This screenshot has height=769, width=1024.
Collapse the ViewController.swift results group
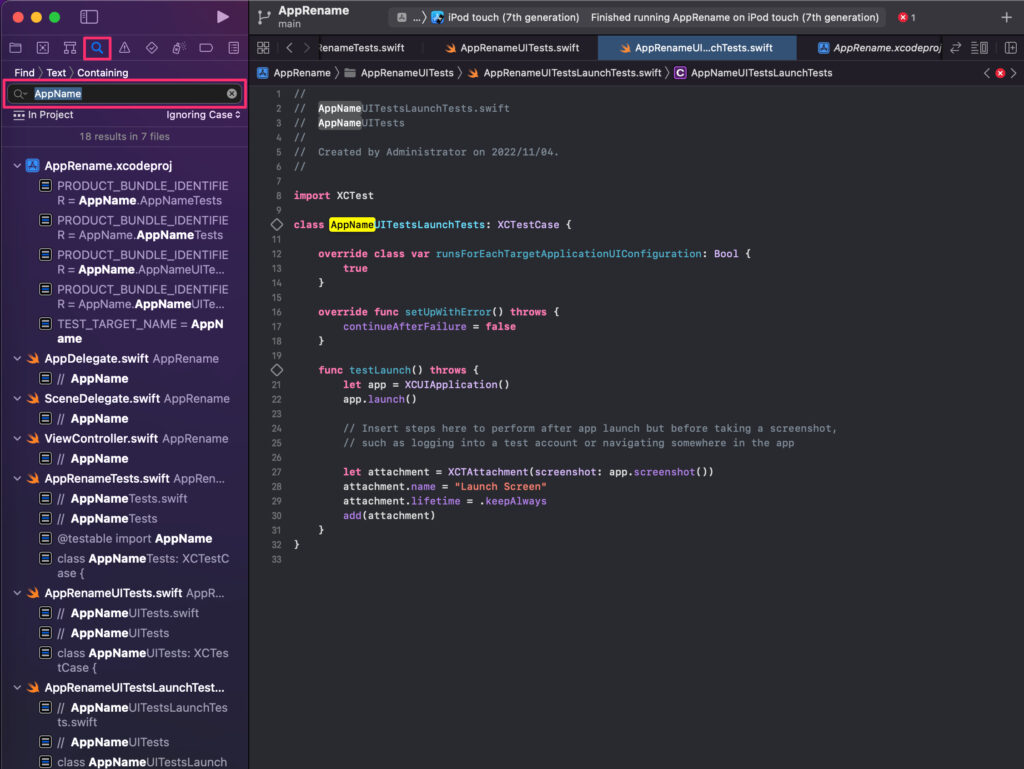17,439
